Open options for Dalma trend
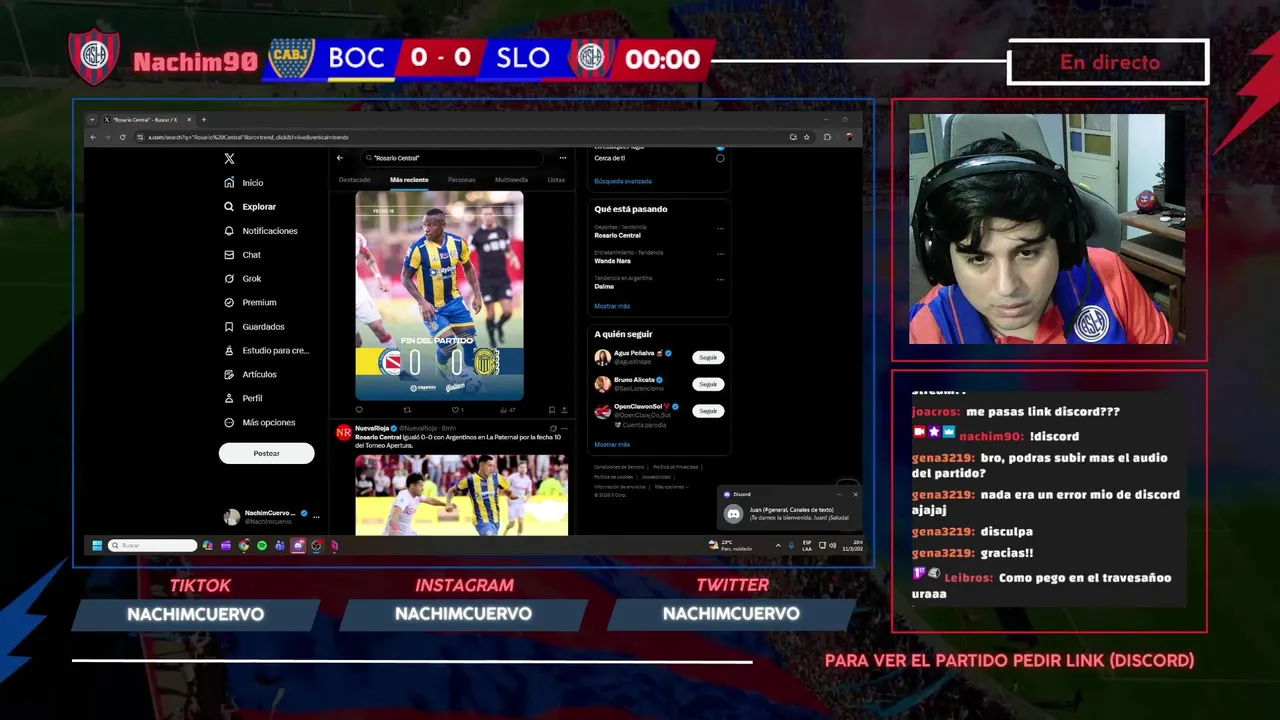The width and height of the screenshot is (1280, 720). pos(720,280)
